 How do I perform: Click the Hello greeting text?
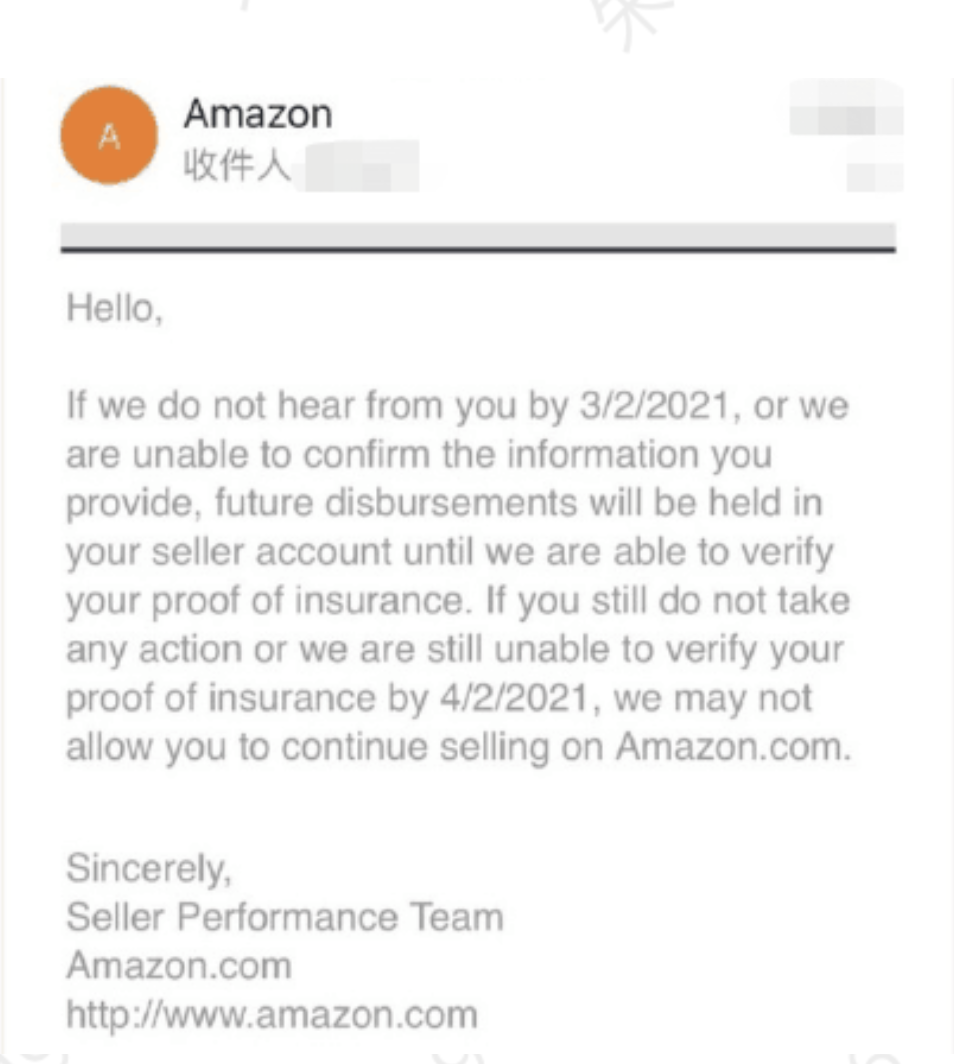(115, 308)
